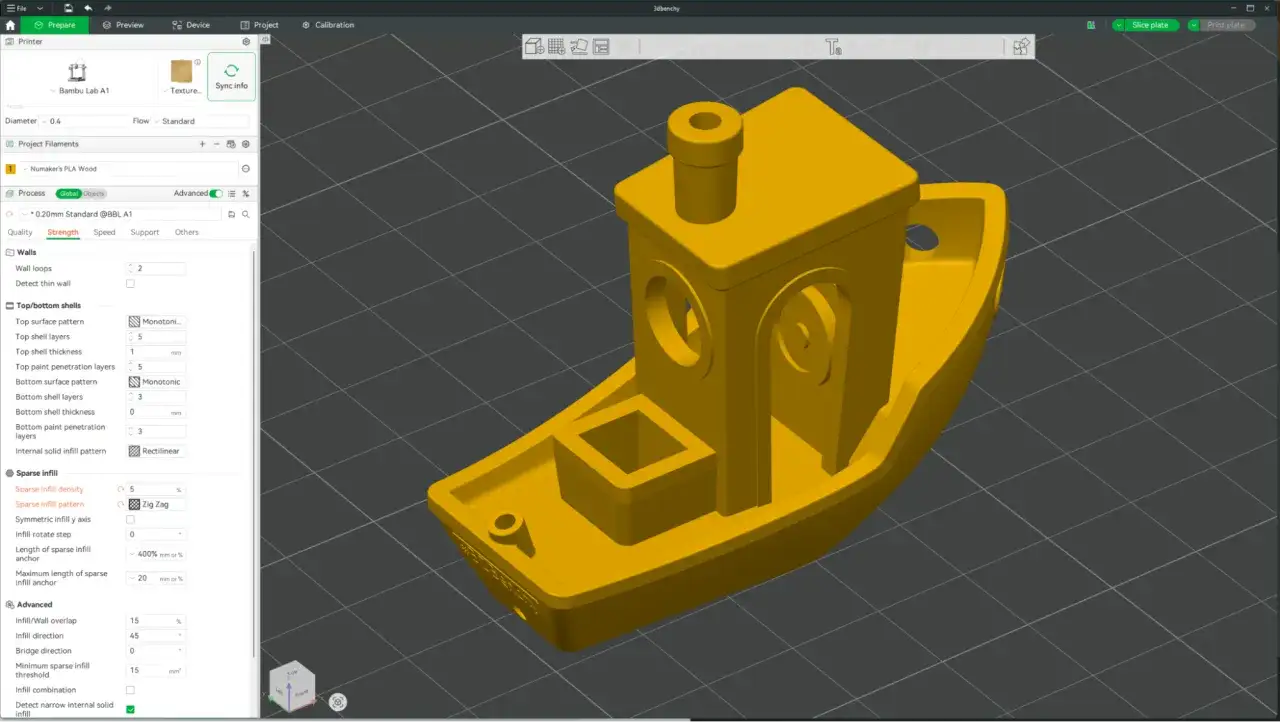Open the Assembly view icon
Image resolution: width=1280 pixels, height=722 pixels.
(1021, 46)
